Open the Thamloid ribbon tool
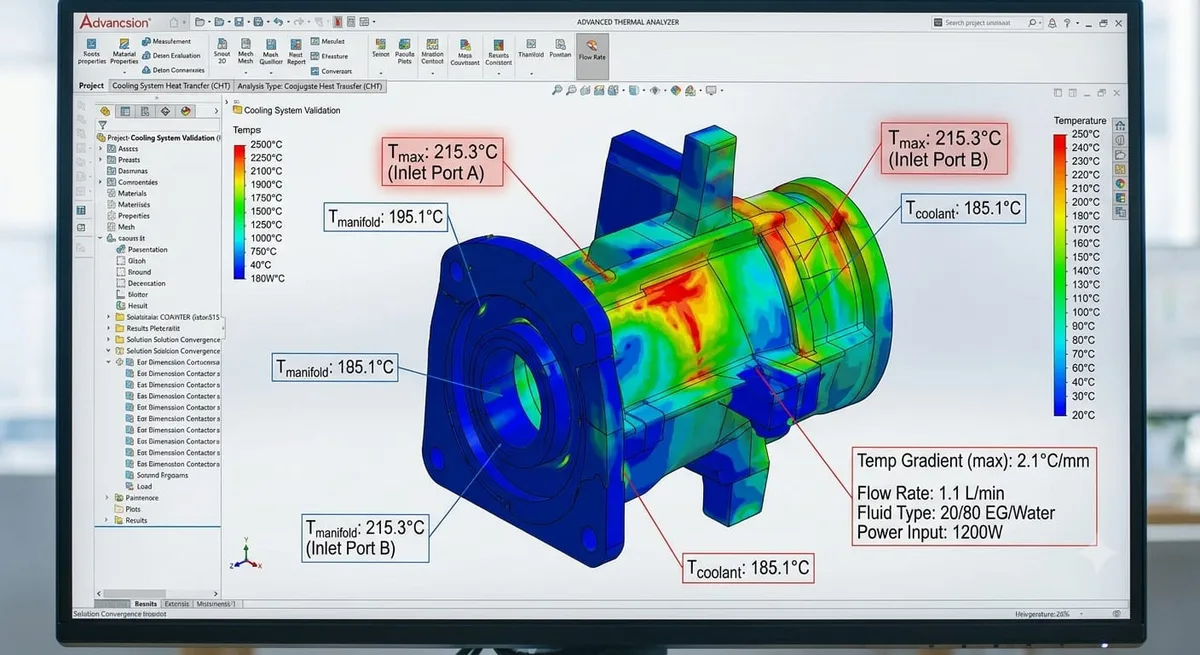The image size is (1200, 655). point(531,48)
